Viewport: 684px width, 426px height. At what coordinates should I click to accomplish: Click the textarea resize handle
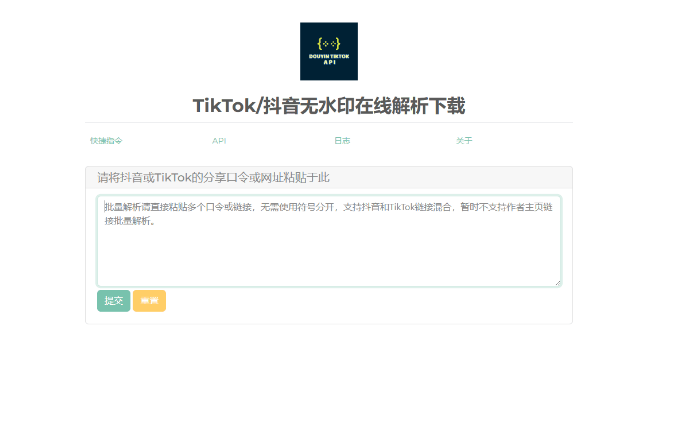(x=557, y=283)
